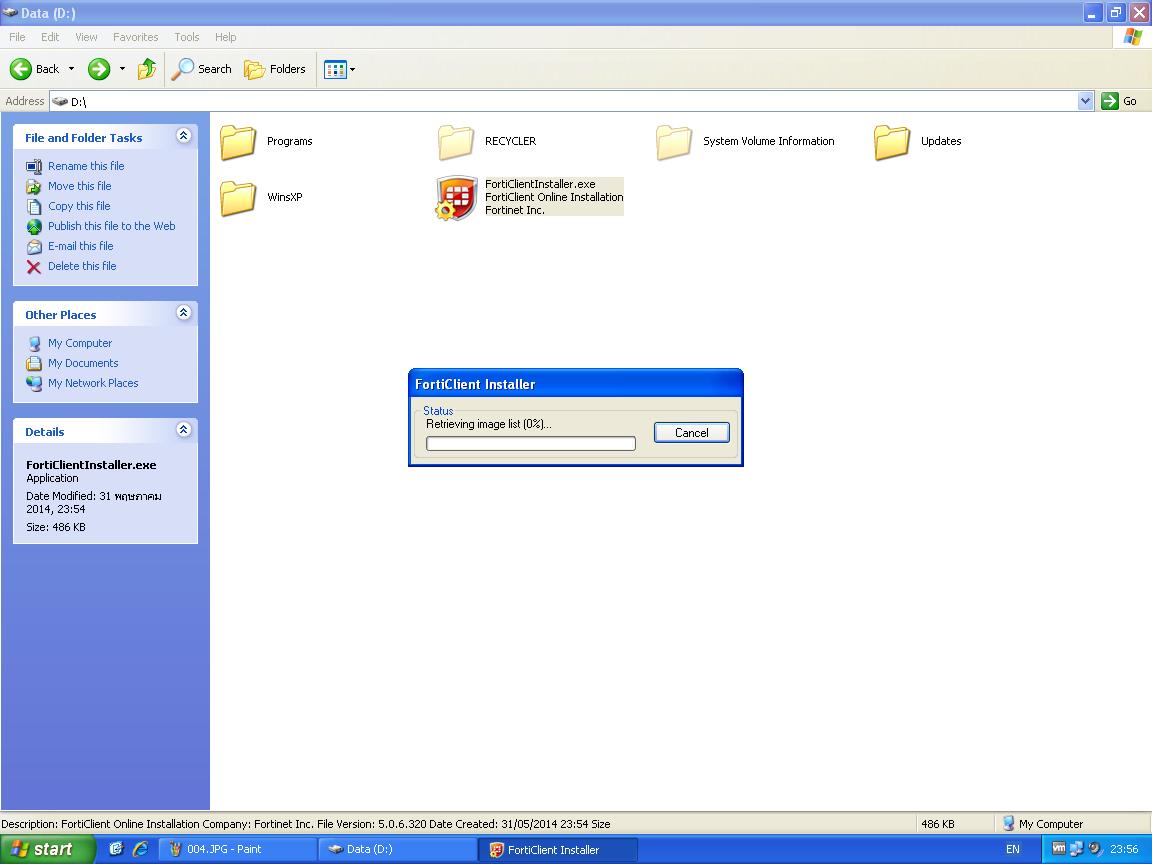Toggle the Folders pane button
1152x864 pixels.
click(x=275, y=69)
